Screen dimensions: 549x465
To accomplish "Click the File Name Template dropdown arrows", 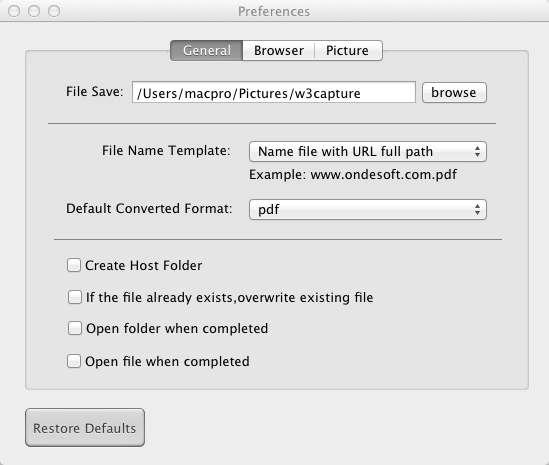I will (477, 152).
